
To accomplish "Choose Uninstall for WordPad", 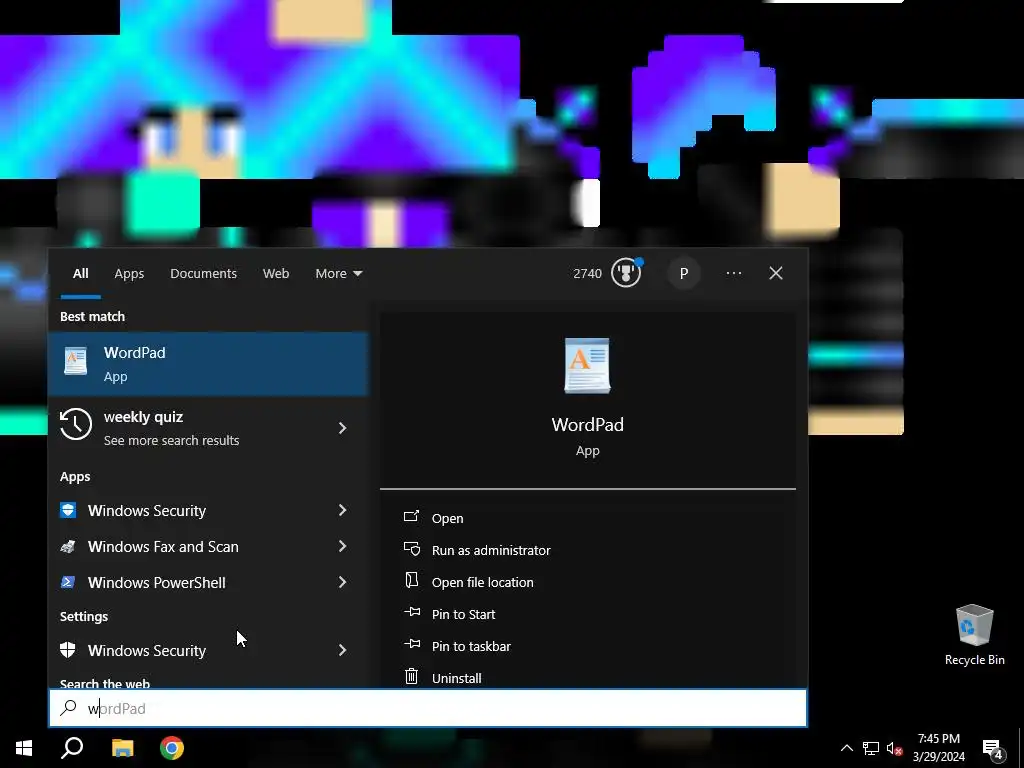I will tap(456, 678).
